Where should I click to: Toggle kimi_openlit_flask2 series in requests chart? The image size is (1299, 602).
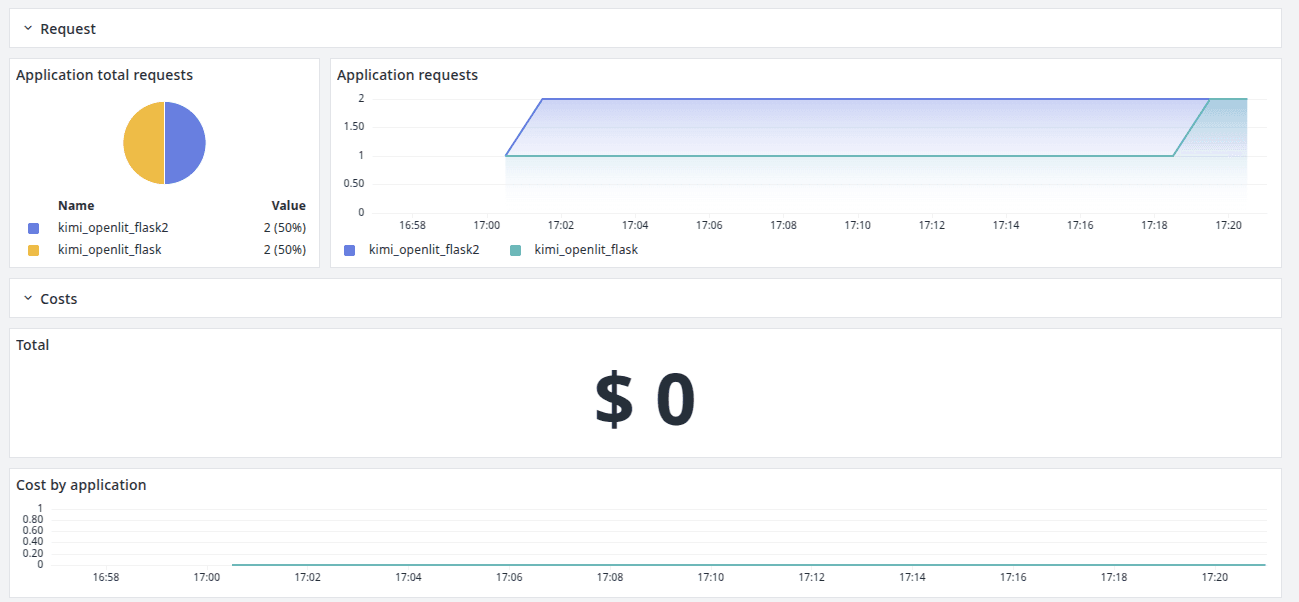[424, 250]
